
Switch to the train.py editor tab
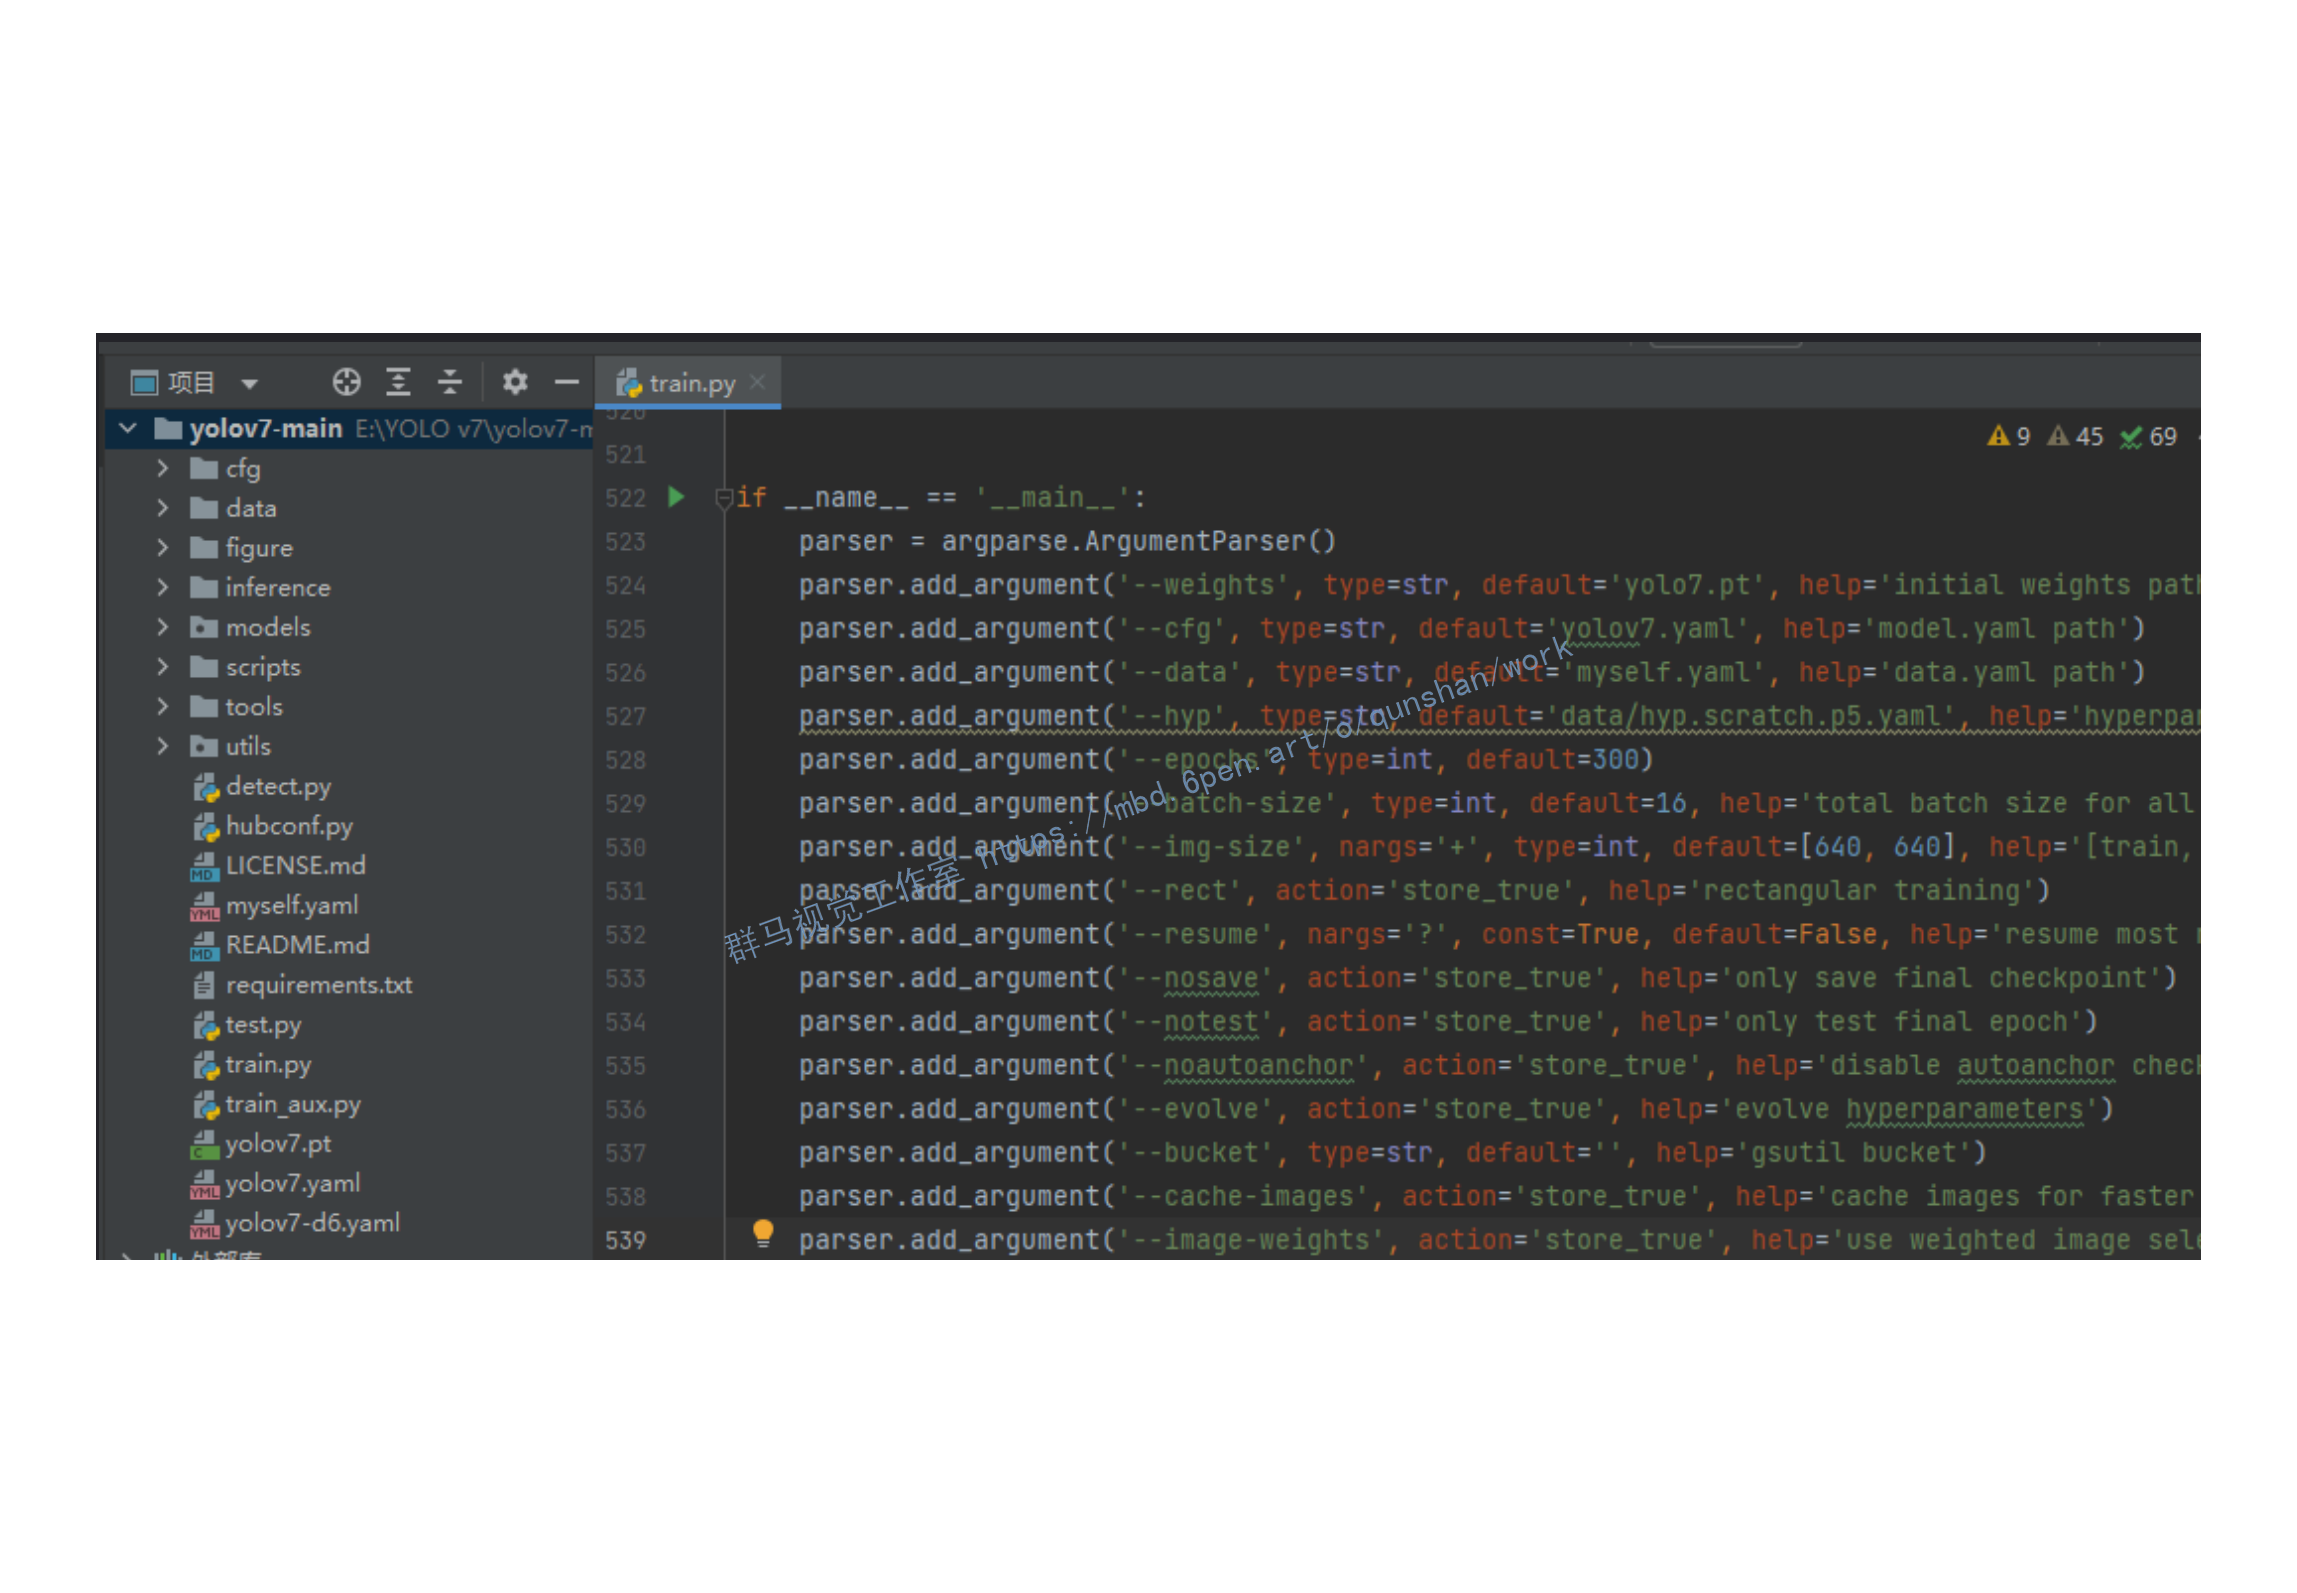click(690, 383)
